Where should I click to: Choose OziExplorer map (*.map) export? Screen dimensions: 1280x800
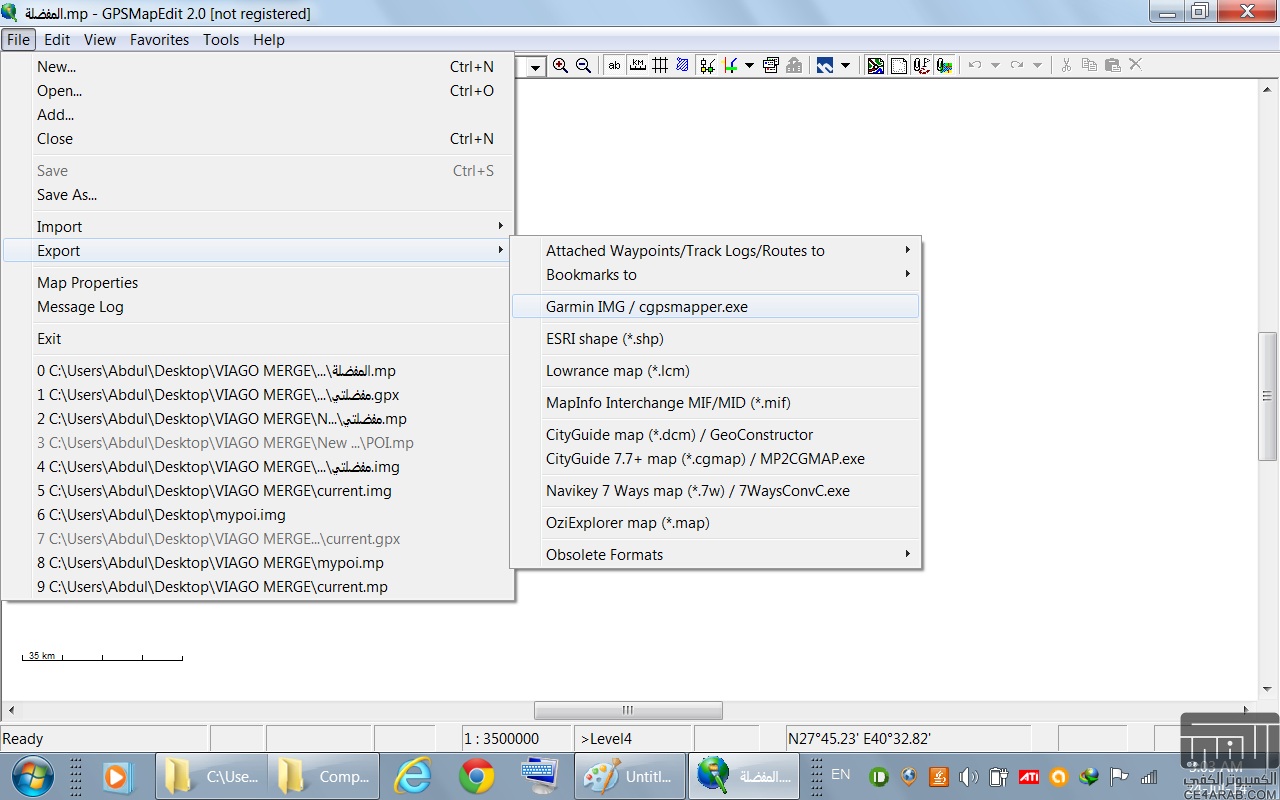coord(716,523)
